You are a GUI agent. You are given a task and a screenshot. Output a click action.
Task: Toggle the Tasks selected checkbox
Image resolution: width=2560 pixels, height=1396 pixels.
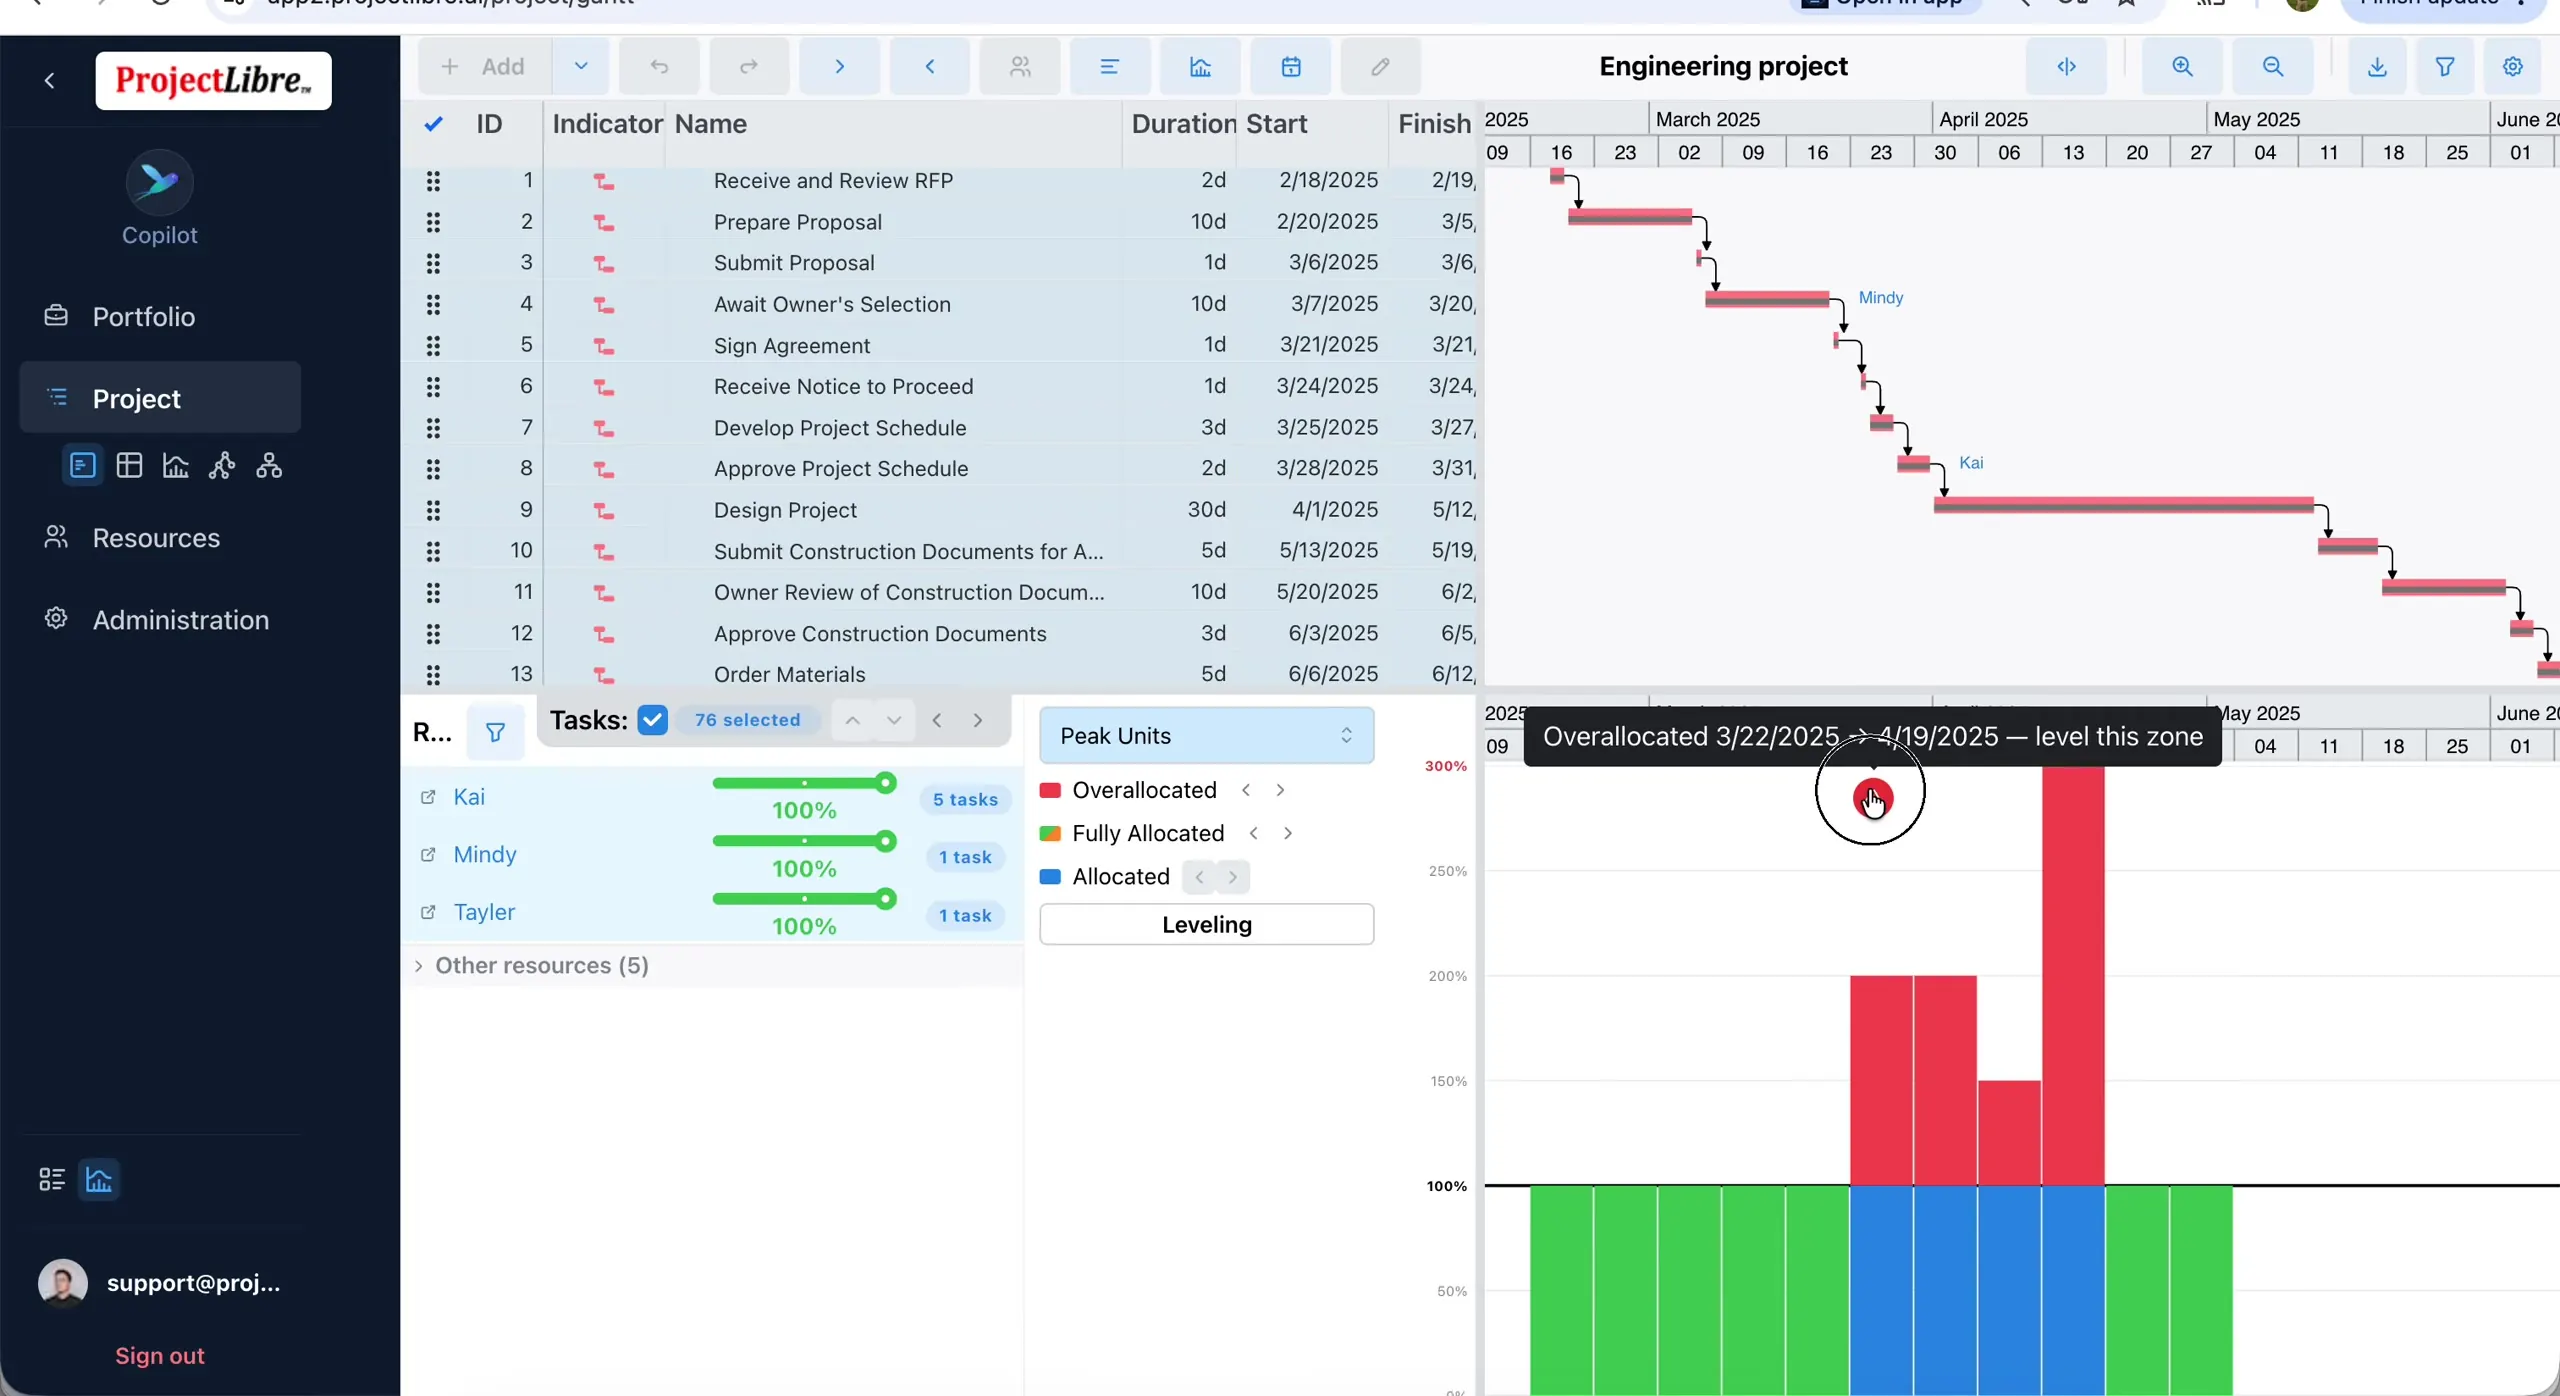coord(652,720)
